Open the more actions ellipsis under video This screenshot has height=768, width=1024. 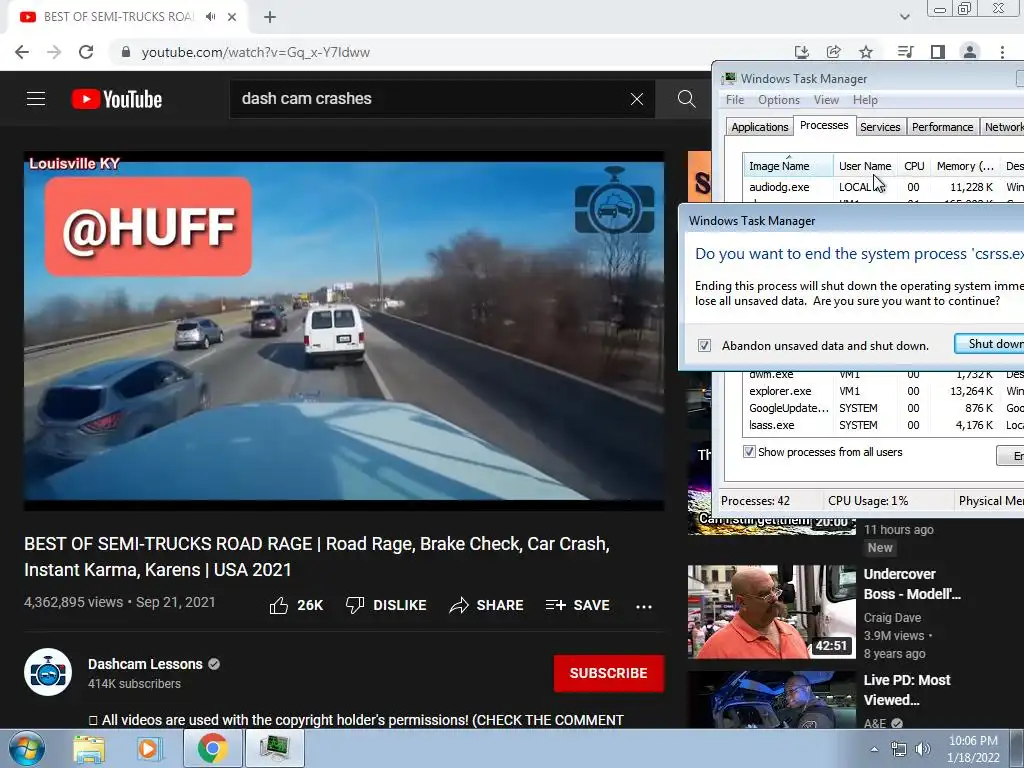[644, 606]
